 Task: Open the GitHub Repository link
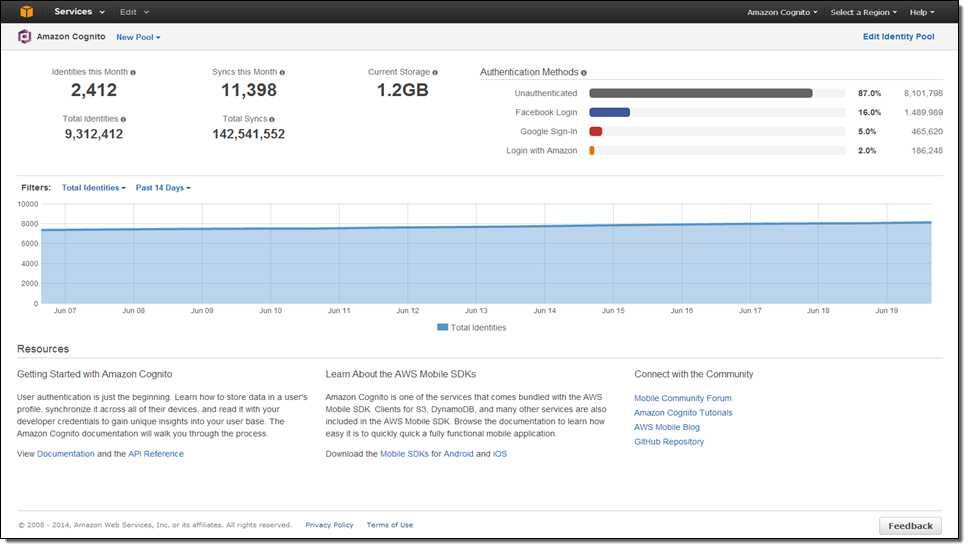click(x=669, y=442)
